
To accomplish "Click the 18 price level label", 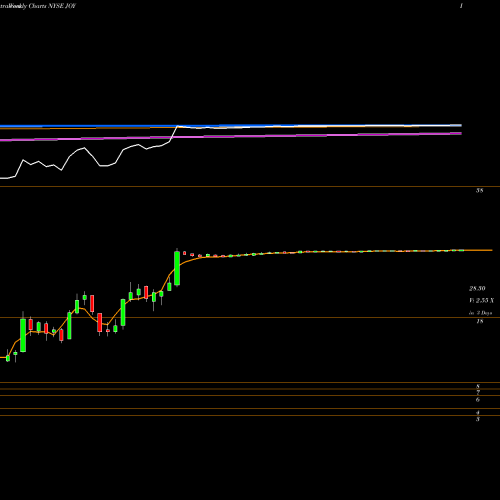I will tap(480, 321).
